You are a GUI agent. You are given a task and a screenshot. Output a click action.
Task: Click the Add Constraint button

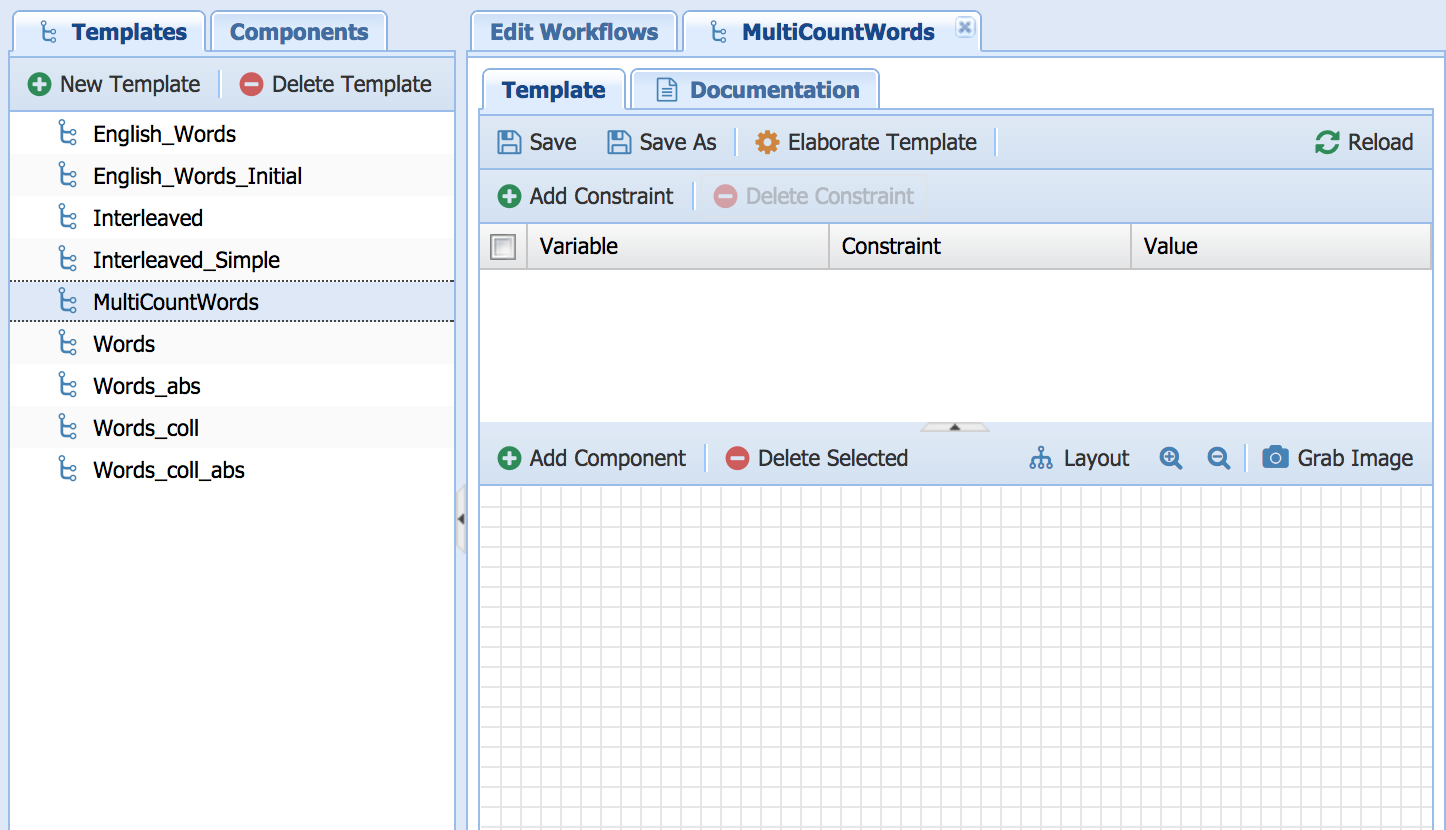click(586, 196)
